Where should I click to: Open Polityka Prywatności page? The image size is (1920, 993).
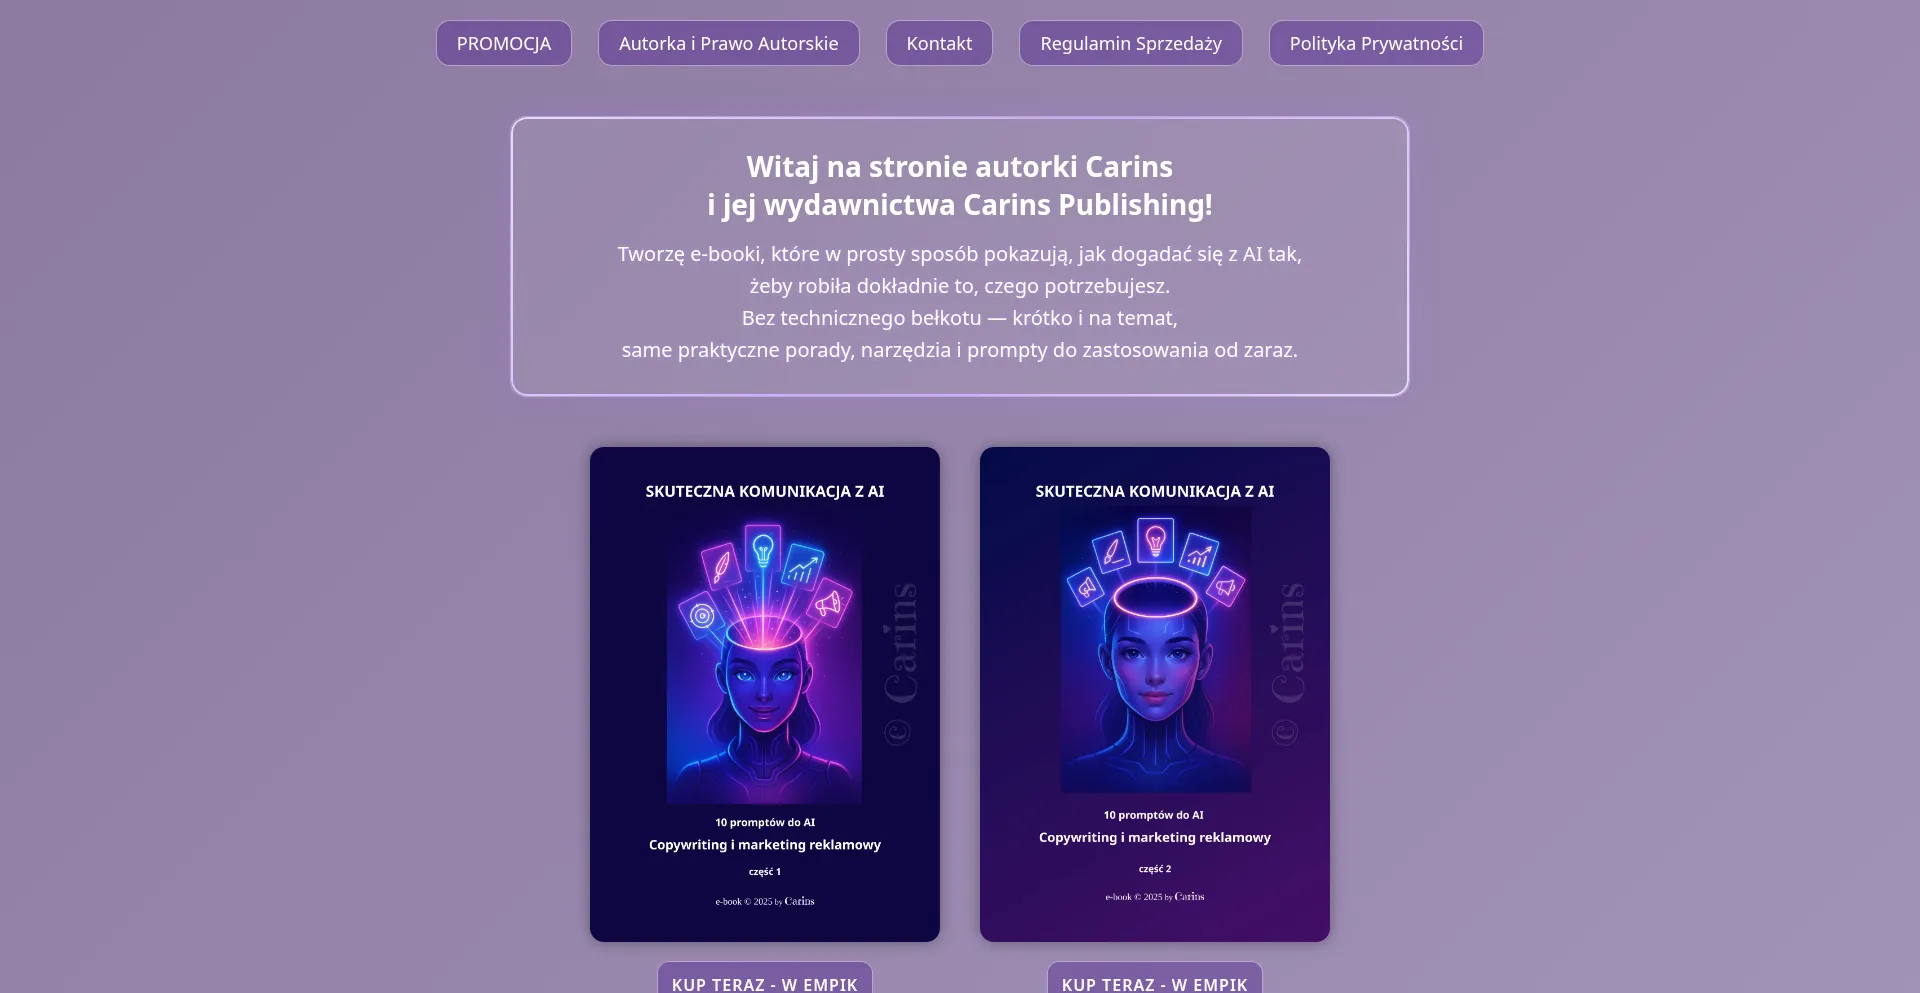(1376, 43)
